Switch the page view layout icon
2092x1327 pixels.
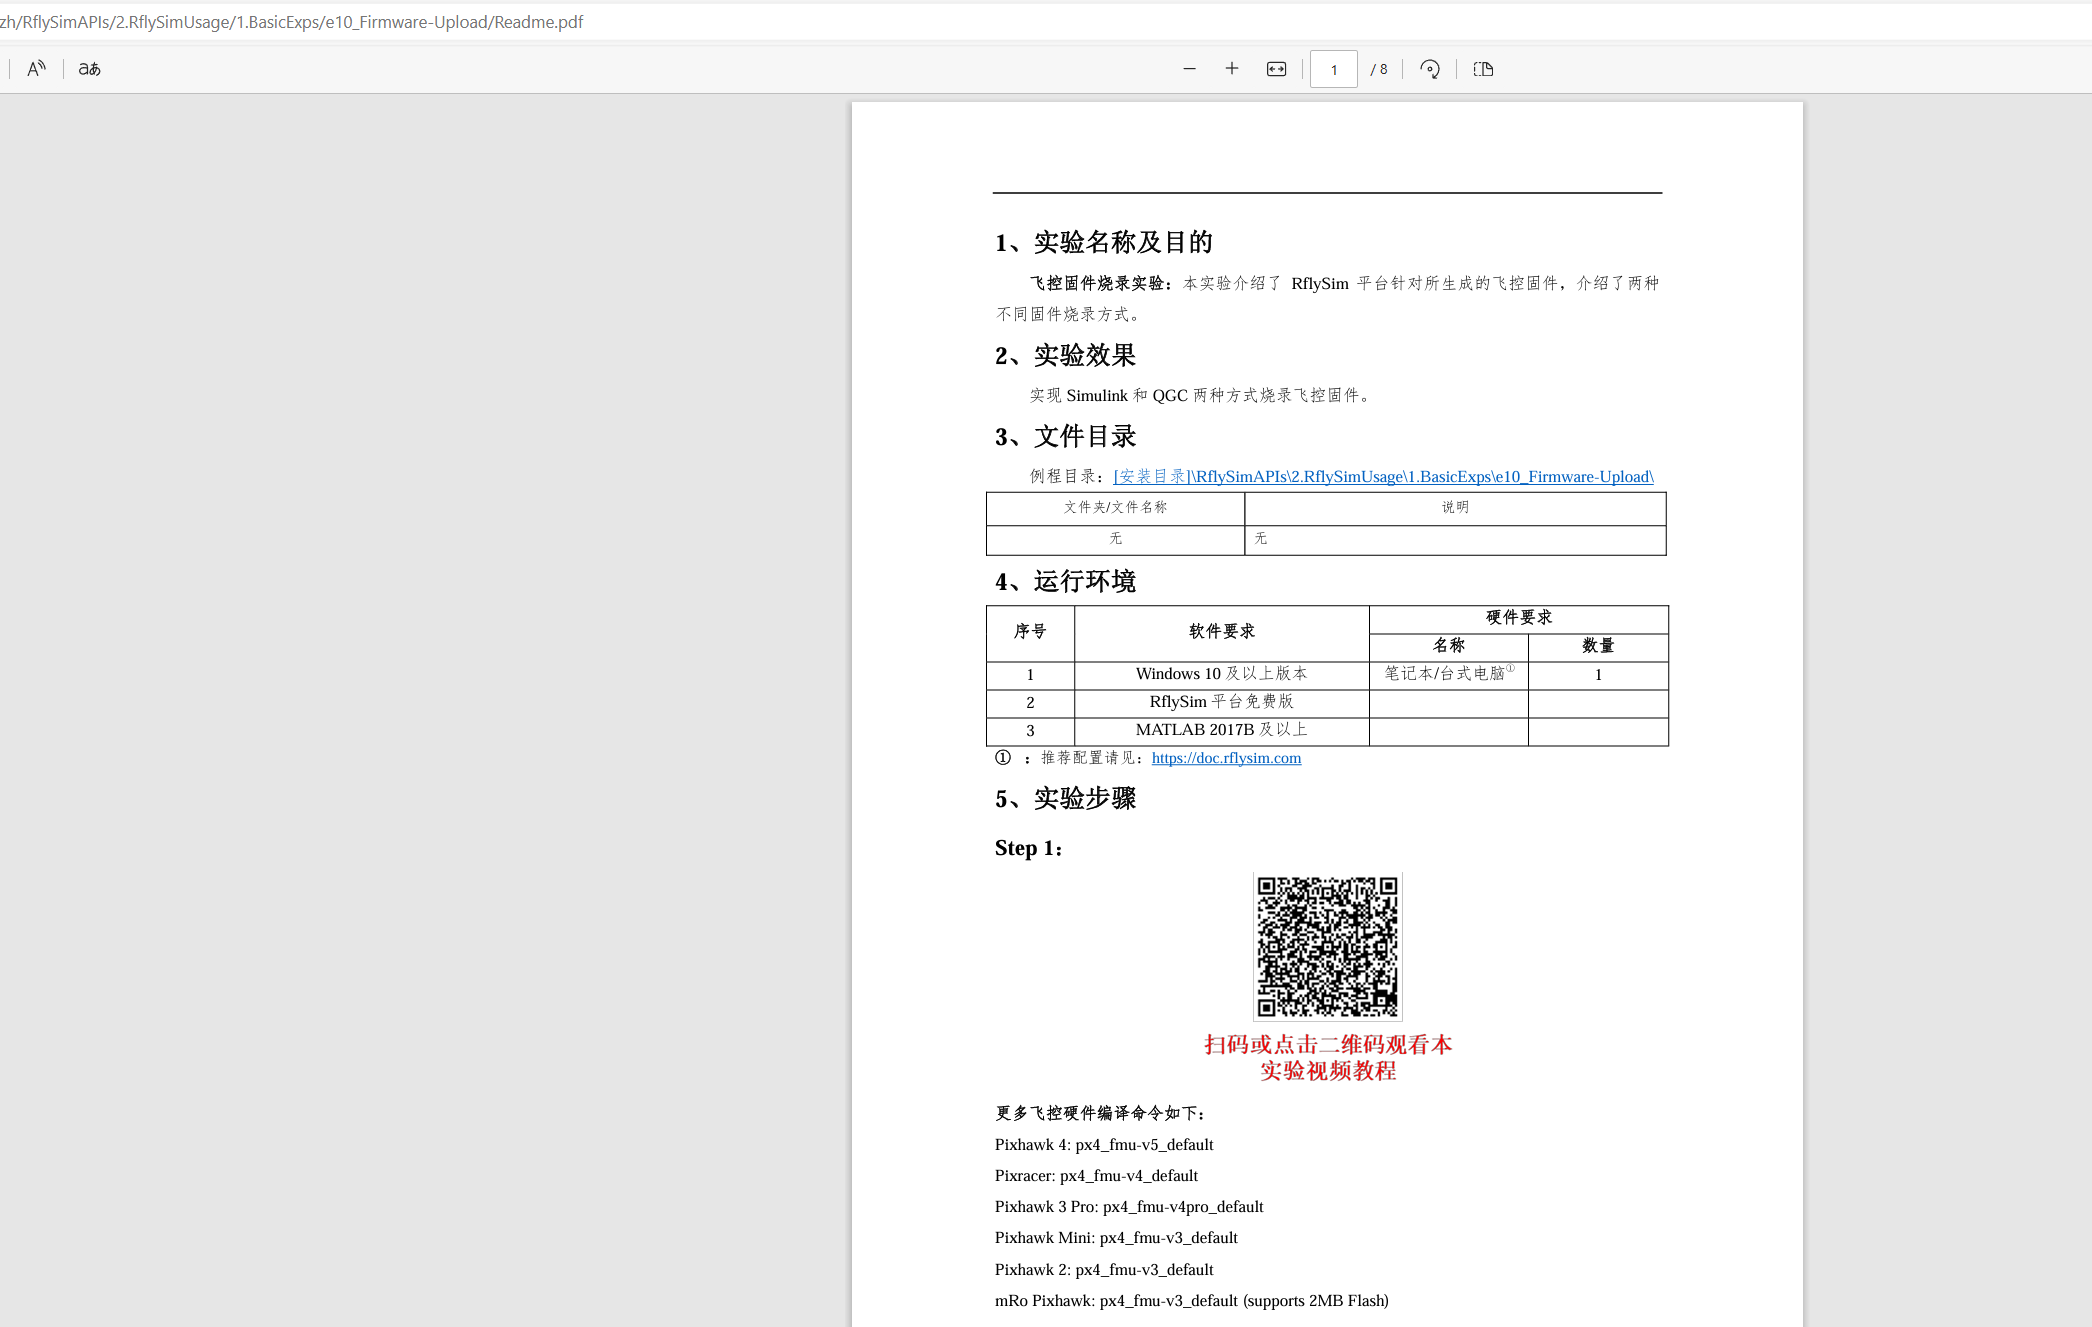1483,69
